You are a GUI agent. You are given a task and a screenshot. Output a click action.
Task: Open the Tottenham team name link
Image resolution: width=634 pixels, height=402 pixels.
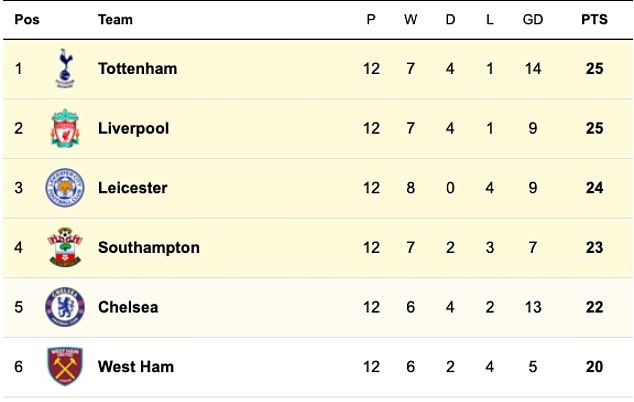click(x=137, y=69)
